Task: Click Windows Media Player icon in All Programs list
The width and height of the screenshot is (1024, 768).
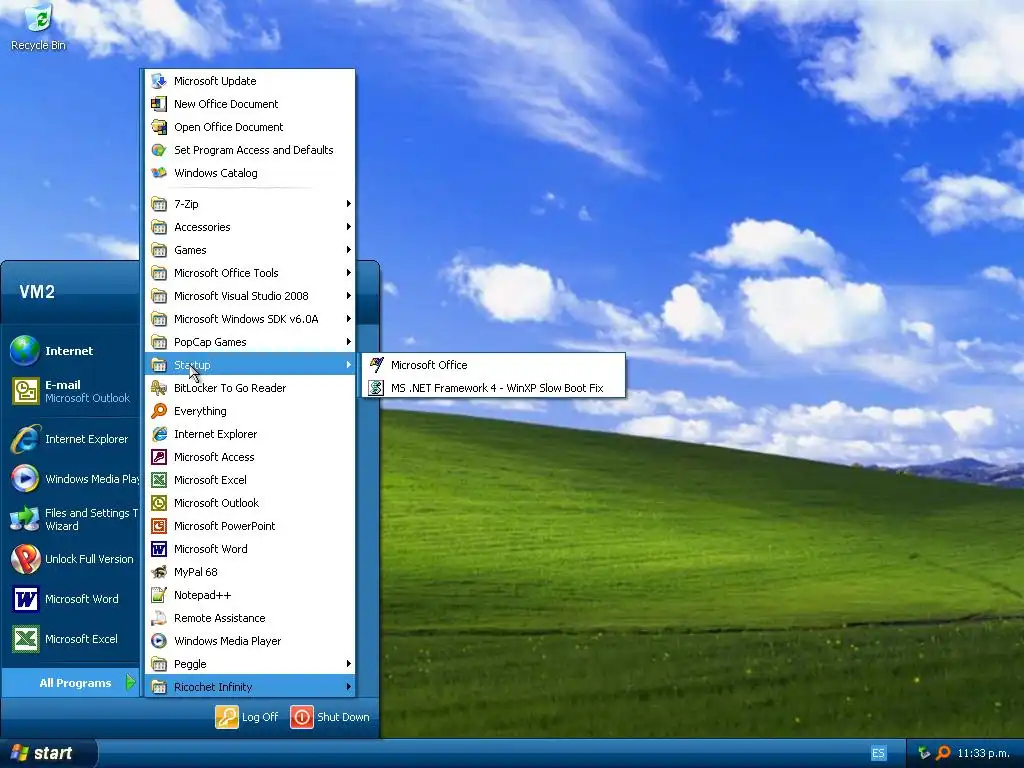Action: coord(159,641)
